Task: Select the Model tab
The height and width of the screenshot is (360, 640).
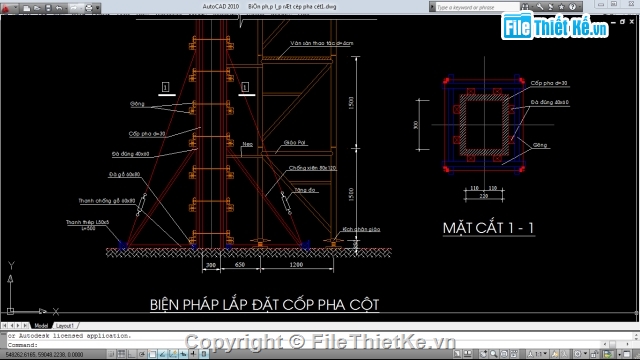Action: [41, 326]
